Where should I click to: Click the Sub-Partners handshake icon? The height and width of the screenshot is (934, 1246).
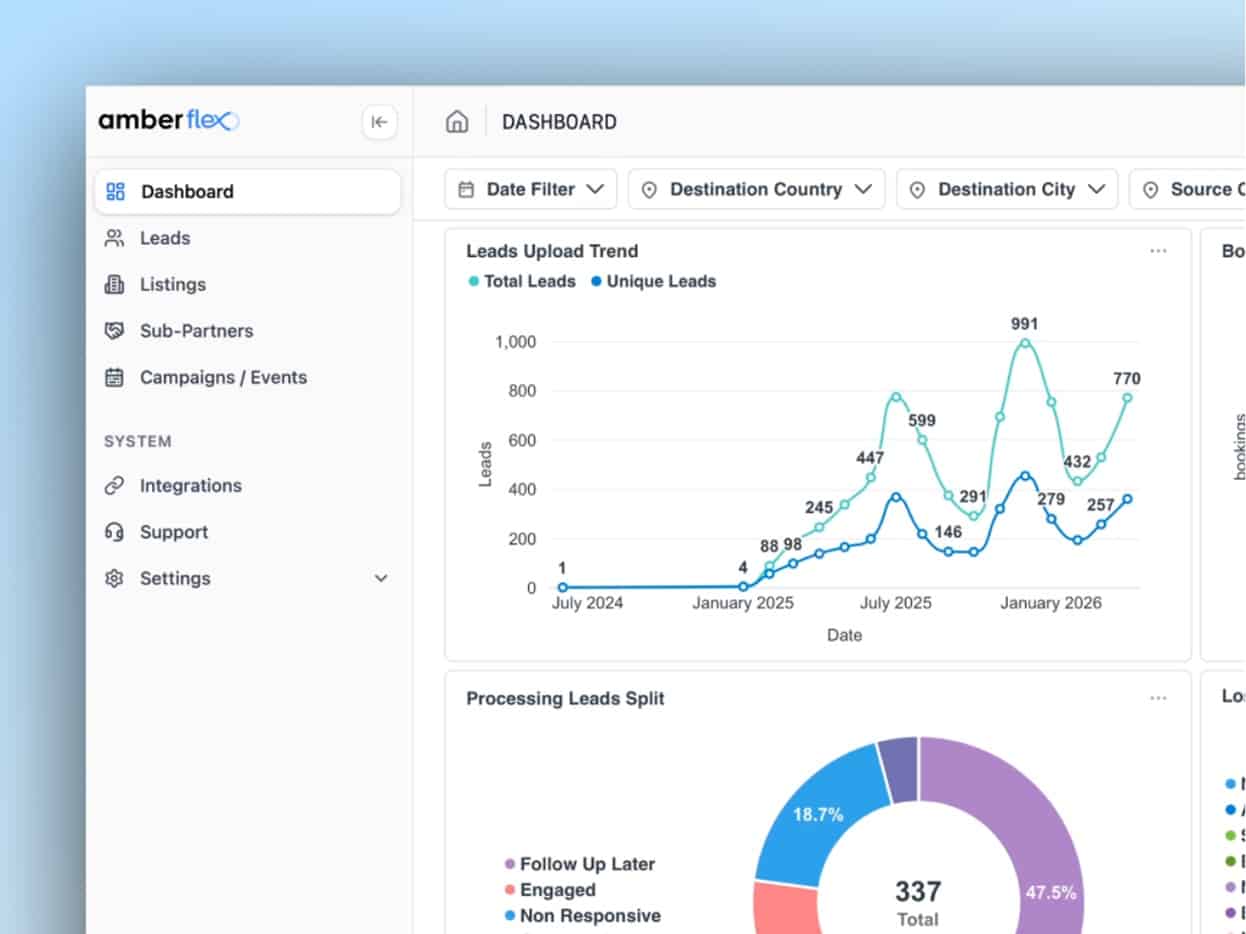point(115,330)
